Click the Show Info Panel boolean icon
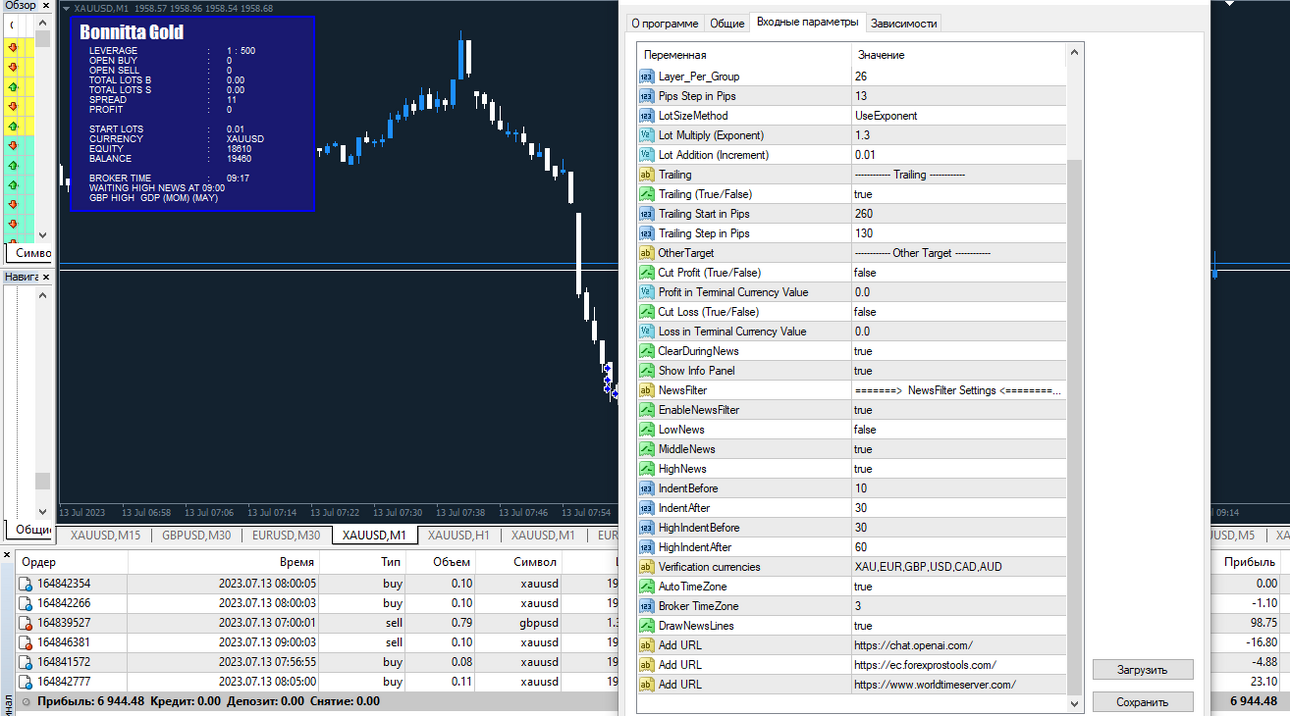This screenshot has width=1290, height=716. tap(646, 371)
